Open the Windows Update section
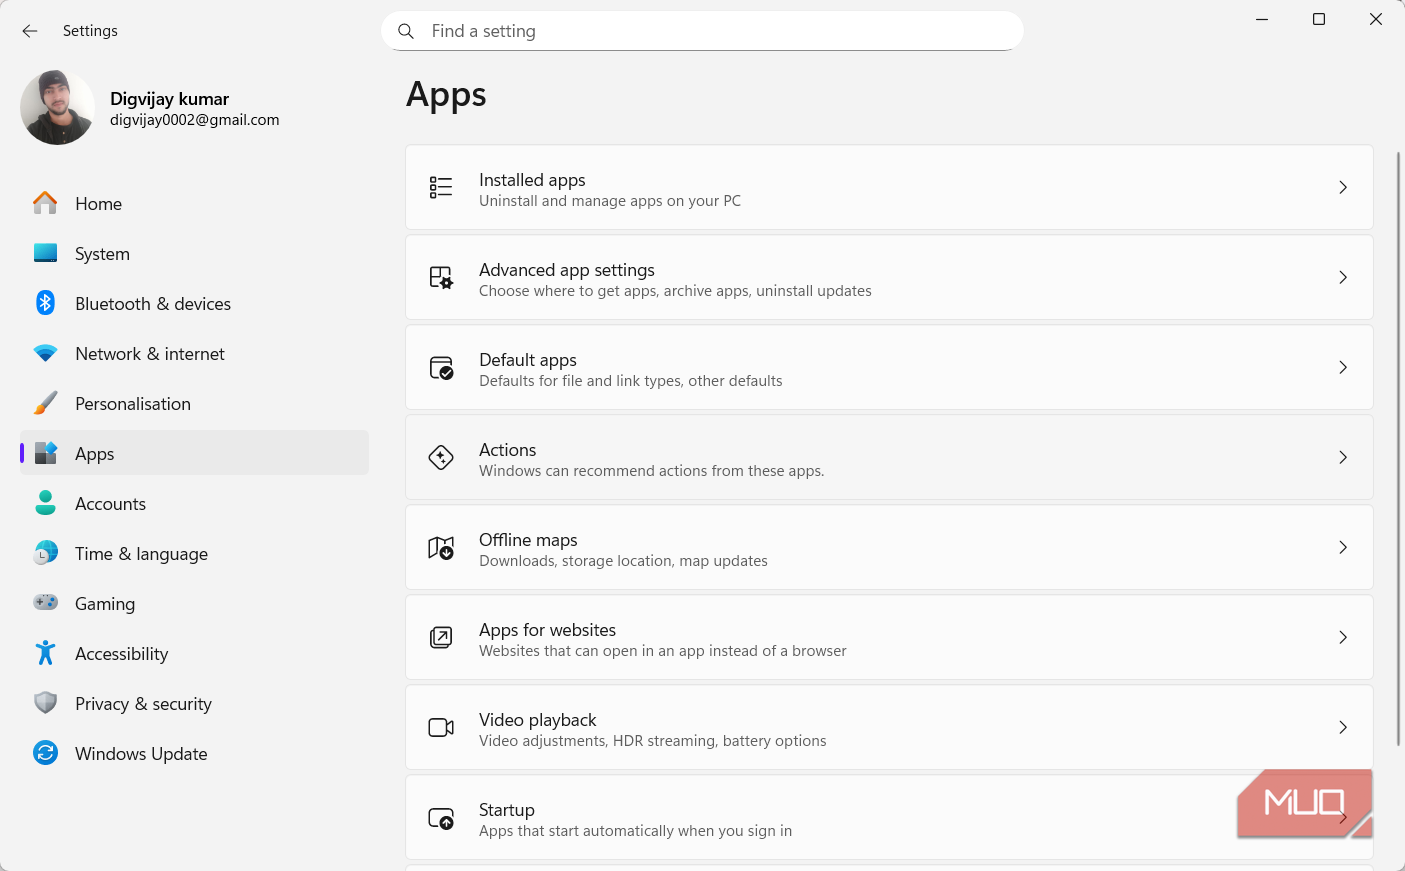The height and width of the screenshot is (871, 1405). point(194,753)
